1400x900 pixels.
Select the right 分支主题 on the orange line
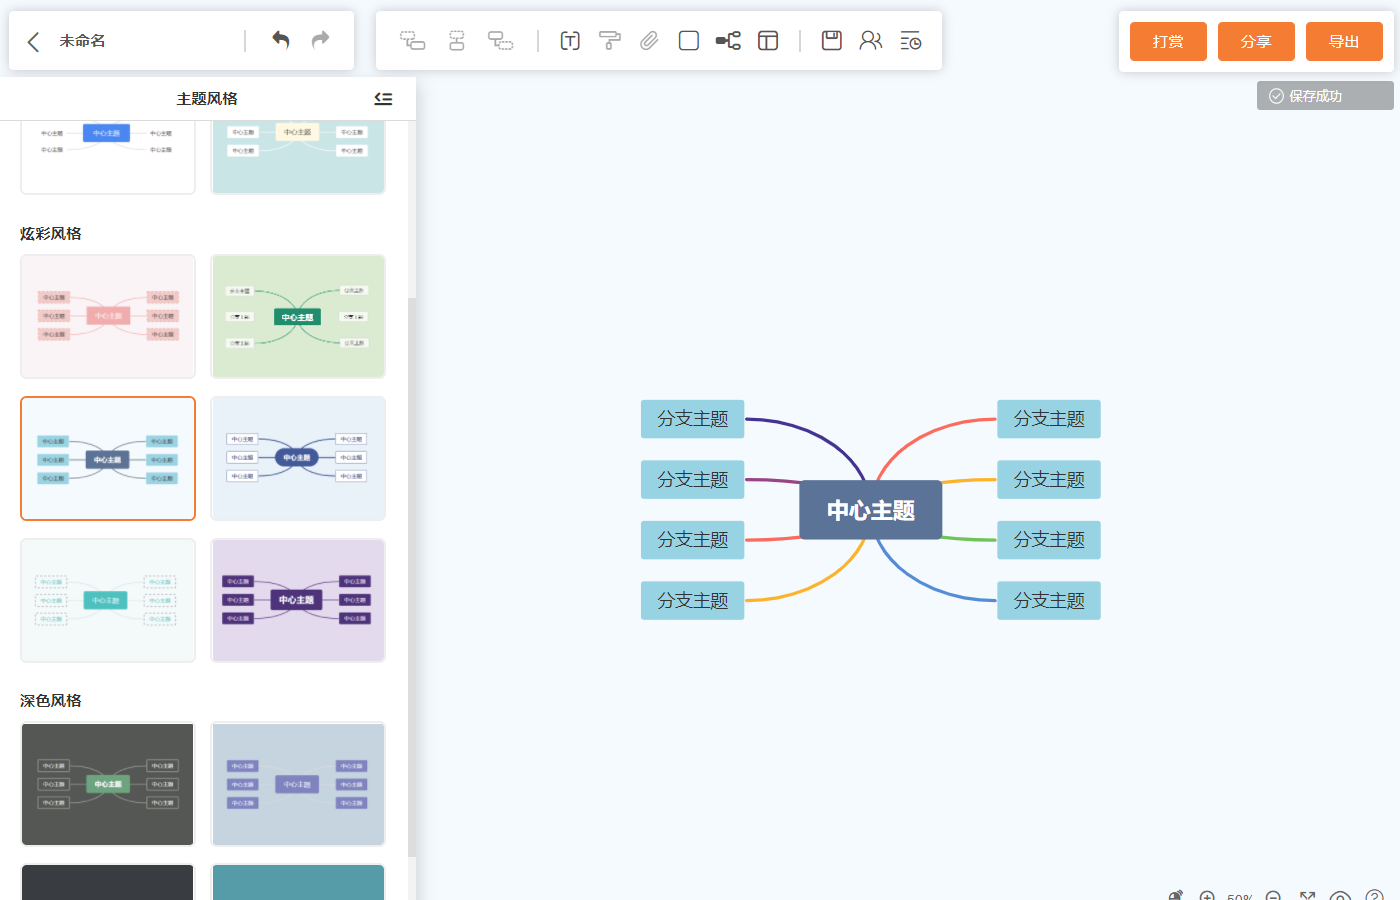coord(1049,480)
